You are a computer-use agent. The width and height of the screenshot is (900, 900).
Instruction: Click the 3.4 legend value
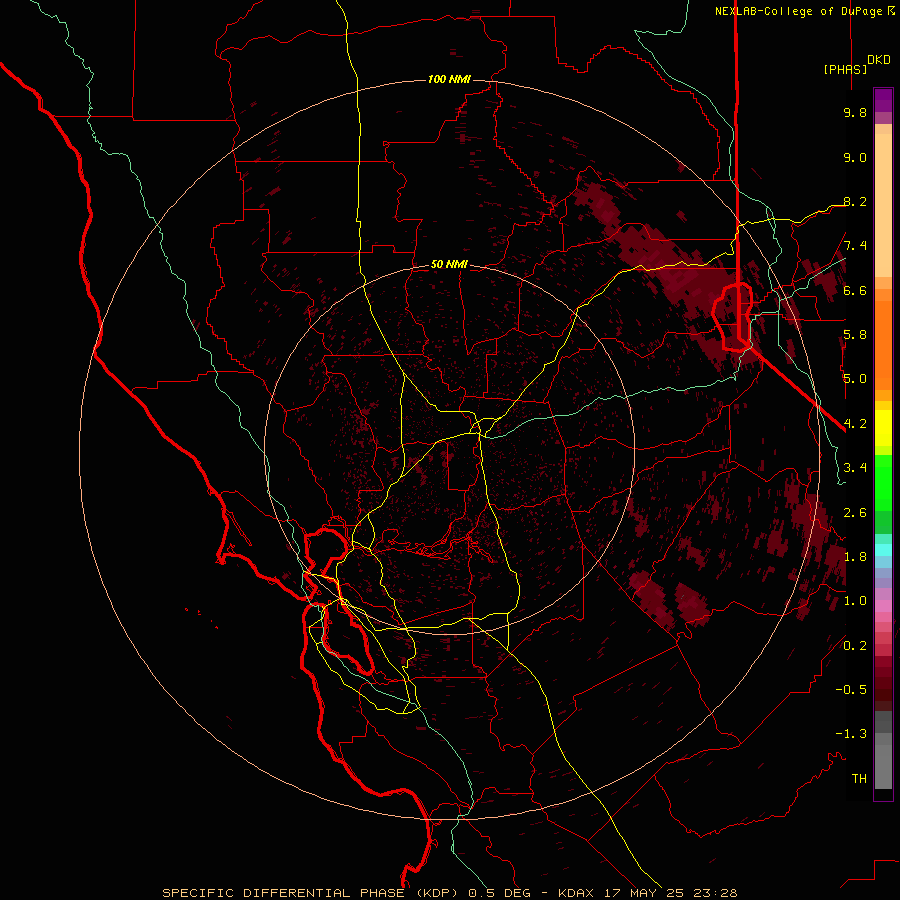pyautogui.click(x=855, y=468)
